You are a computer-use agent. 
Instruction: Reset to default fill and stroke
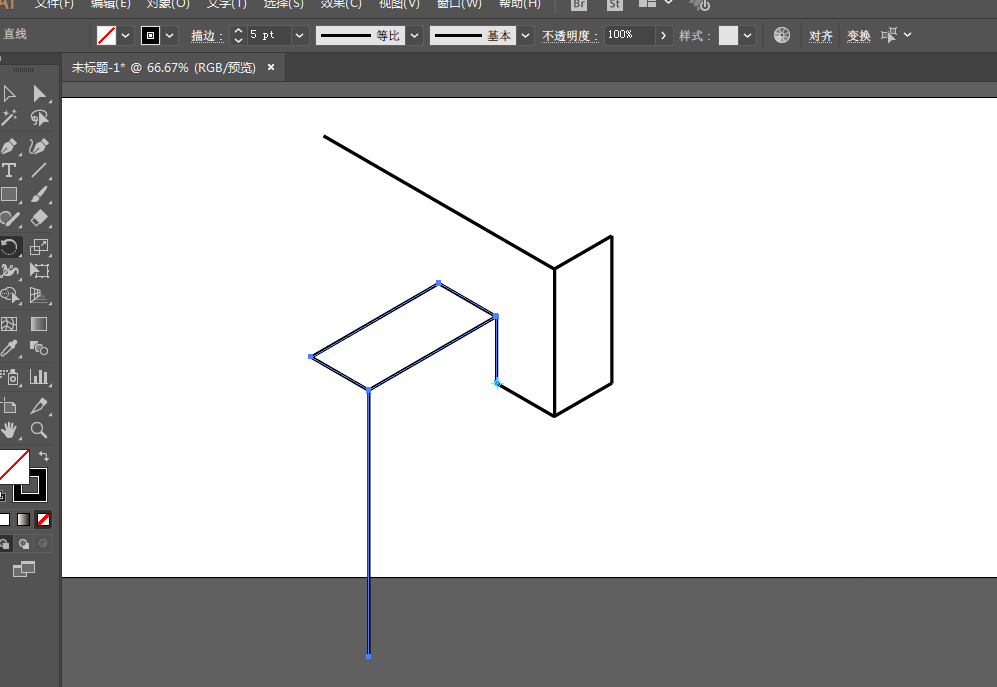click(3, 496)
